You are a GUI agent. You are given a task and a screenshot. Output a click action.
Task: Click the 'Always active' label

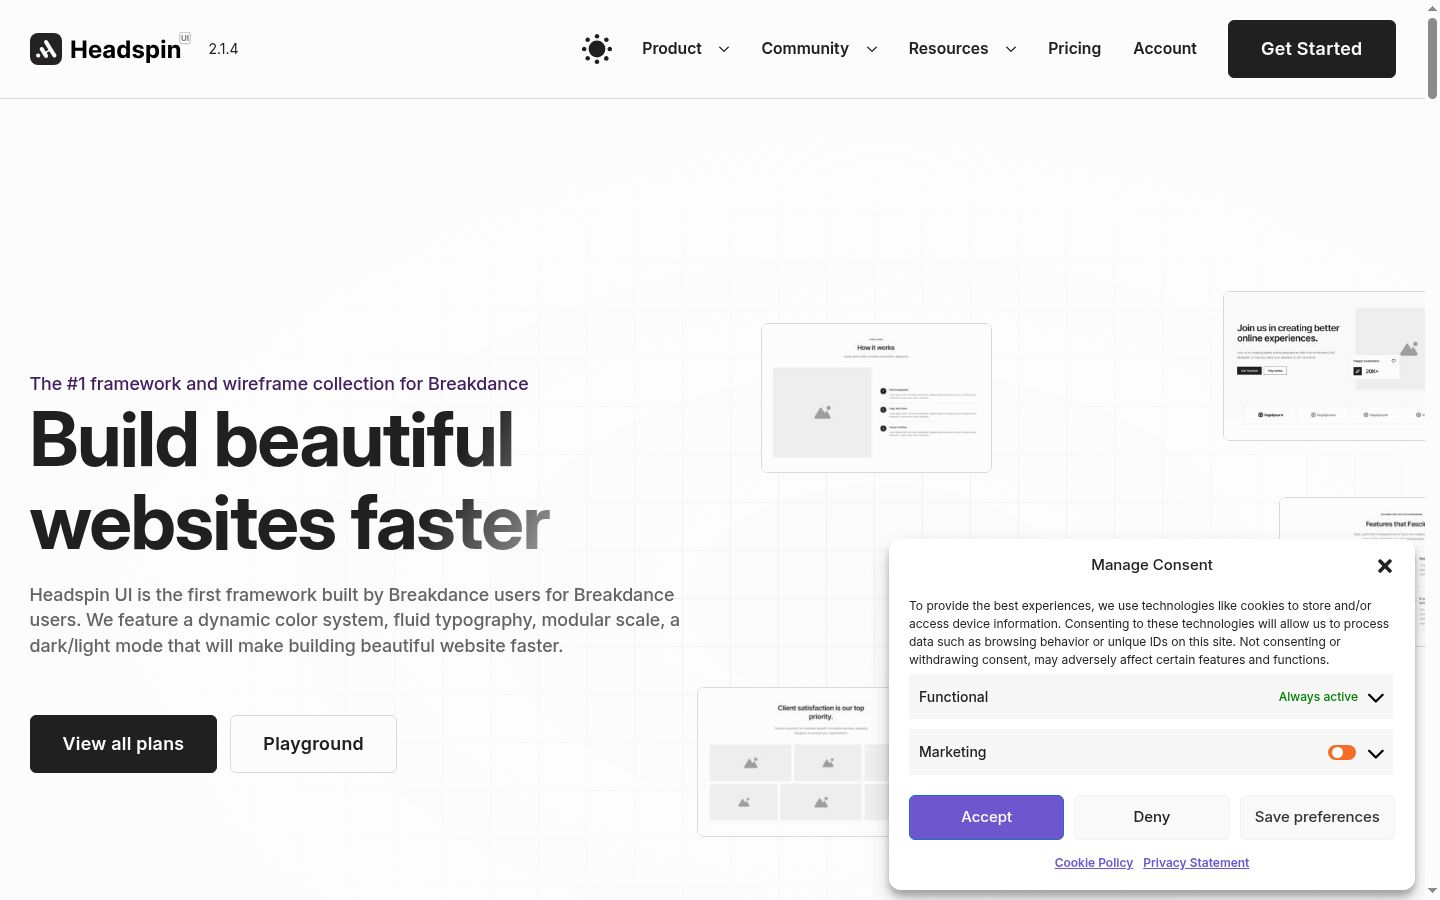pos(1318,697)
